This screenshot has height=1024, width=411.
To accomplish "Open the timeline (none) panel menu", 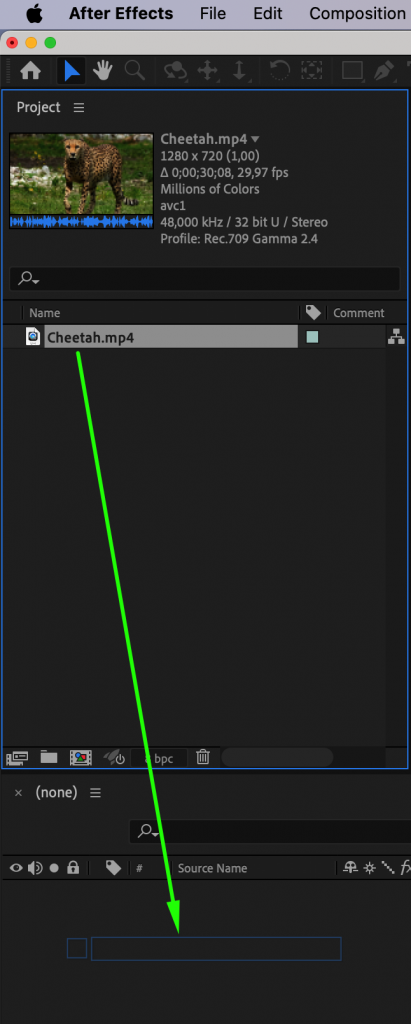I will pos(95,793).
